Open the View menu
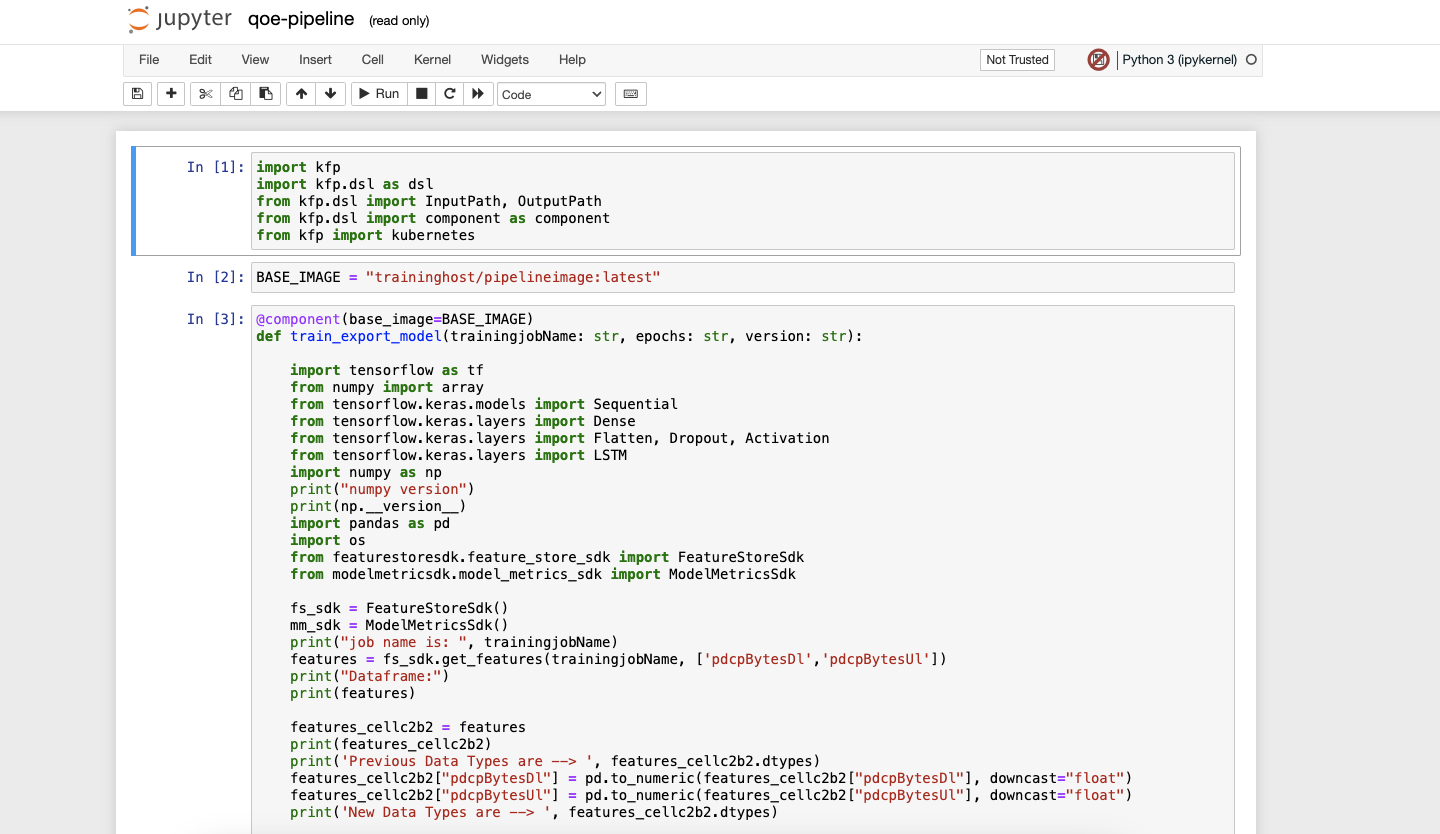 click(255, 60)
